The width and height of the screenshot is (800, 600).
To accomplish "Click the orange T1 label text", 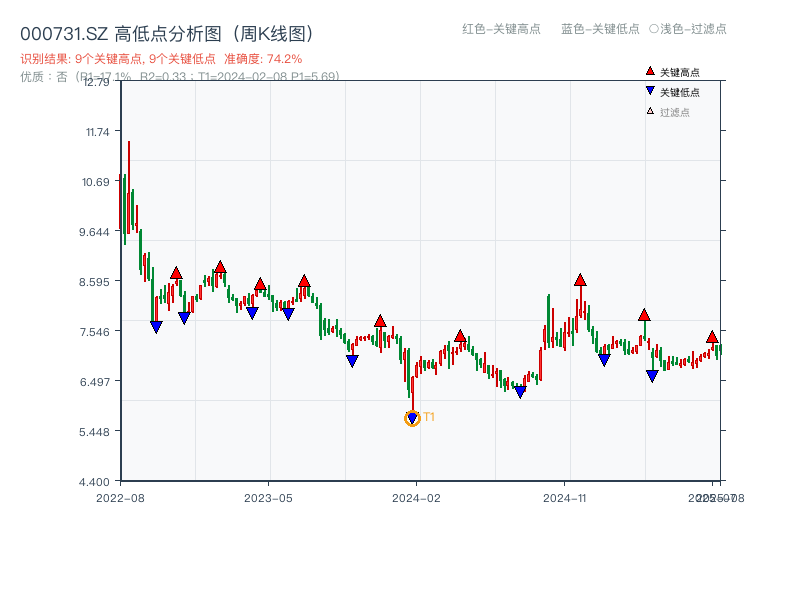I will [x=429, y=417].
